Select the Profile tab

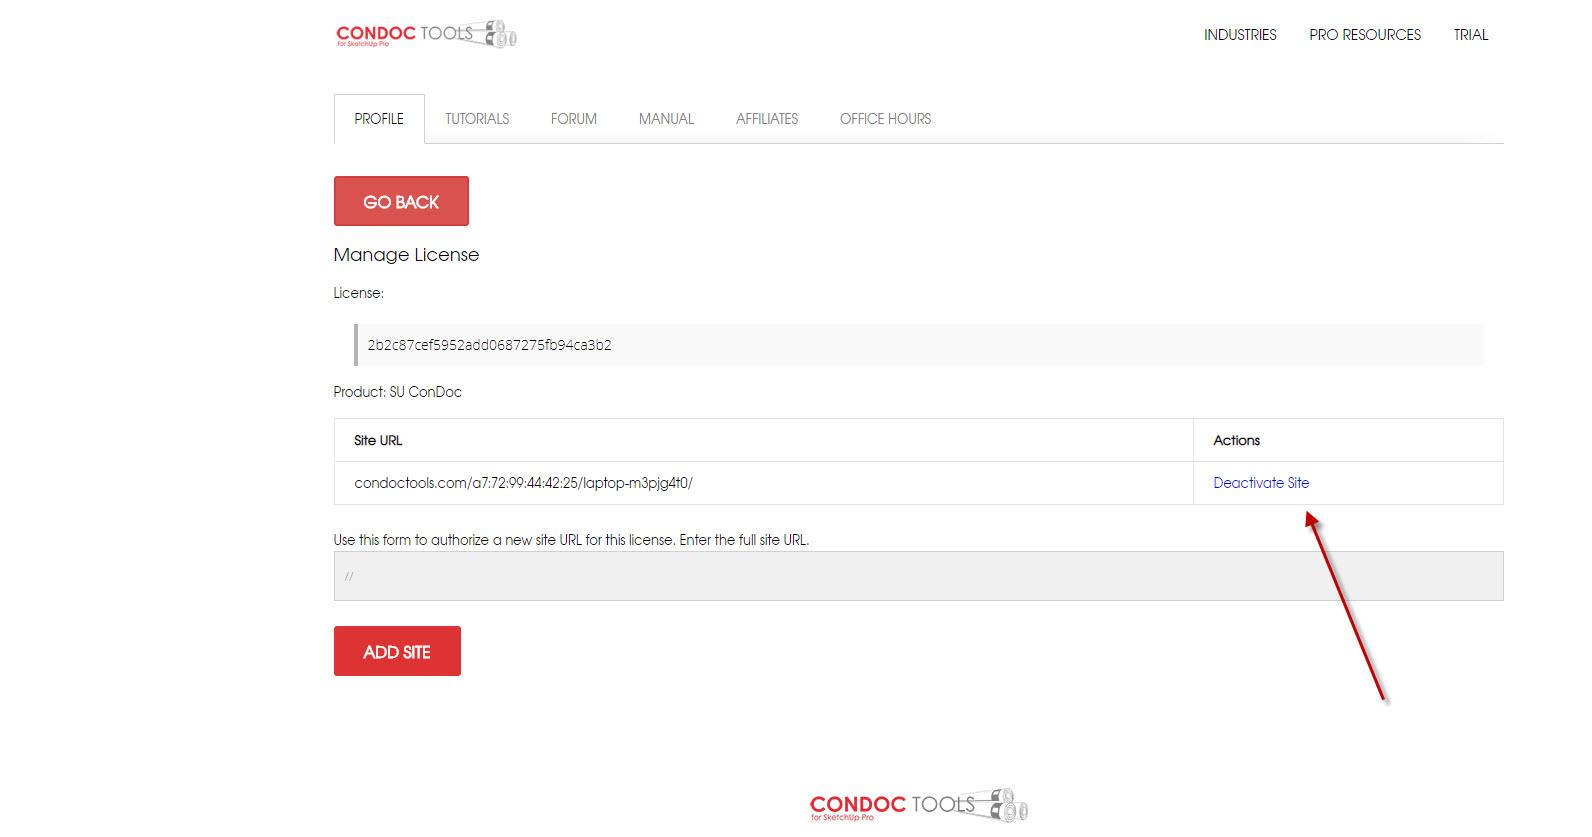tap(379, 119)
